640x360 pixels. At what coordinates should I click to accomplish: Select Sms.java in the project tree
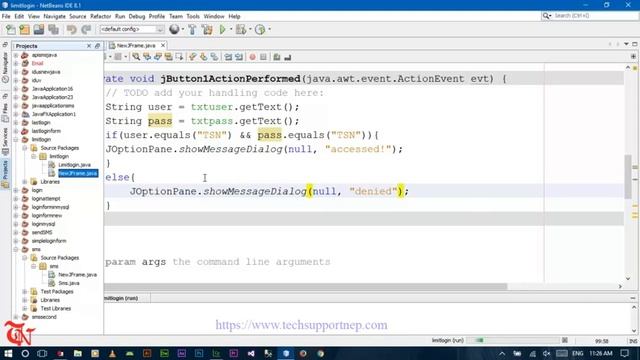click(69, 283)
